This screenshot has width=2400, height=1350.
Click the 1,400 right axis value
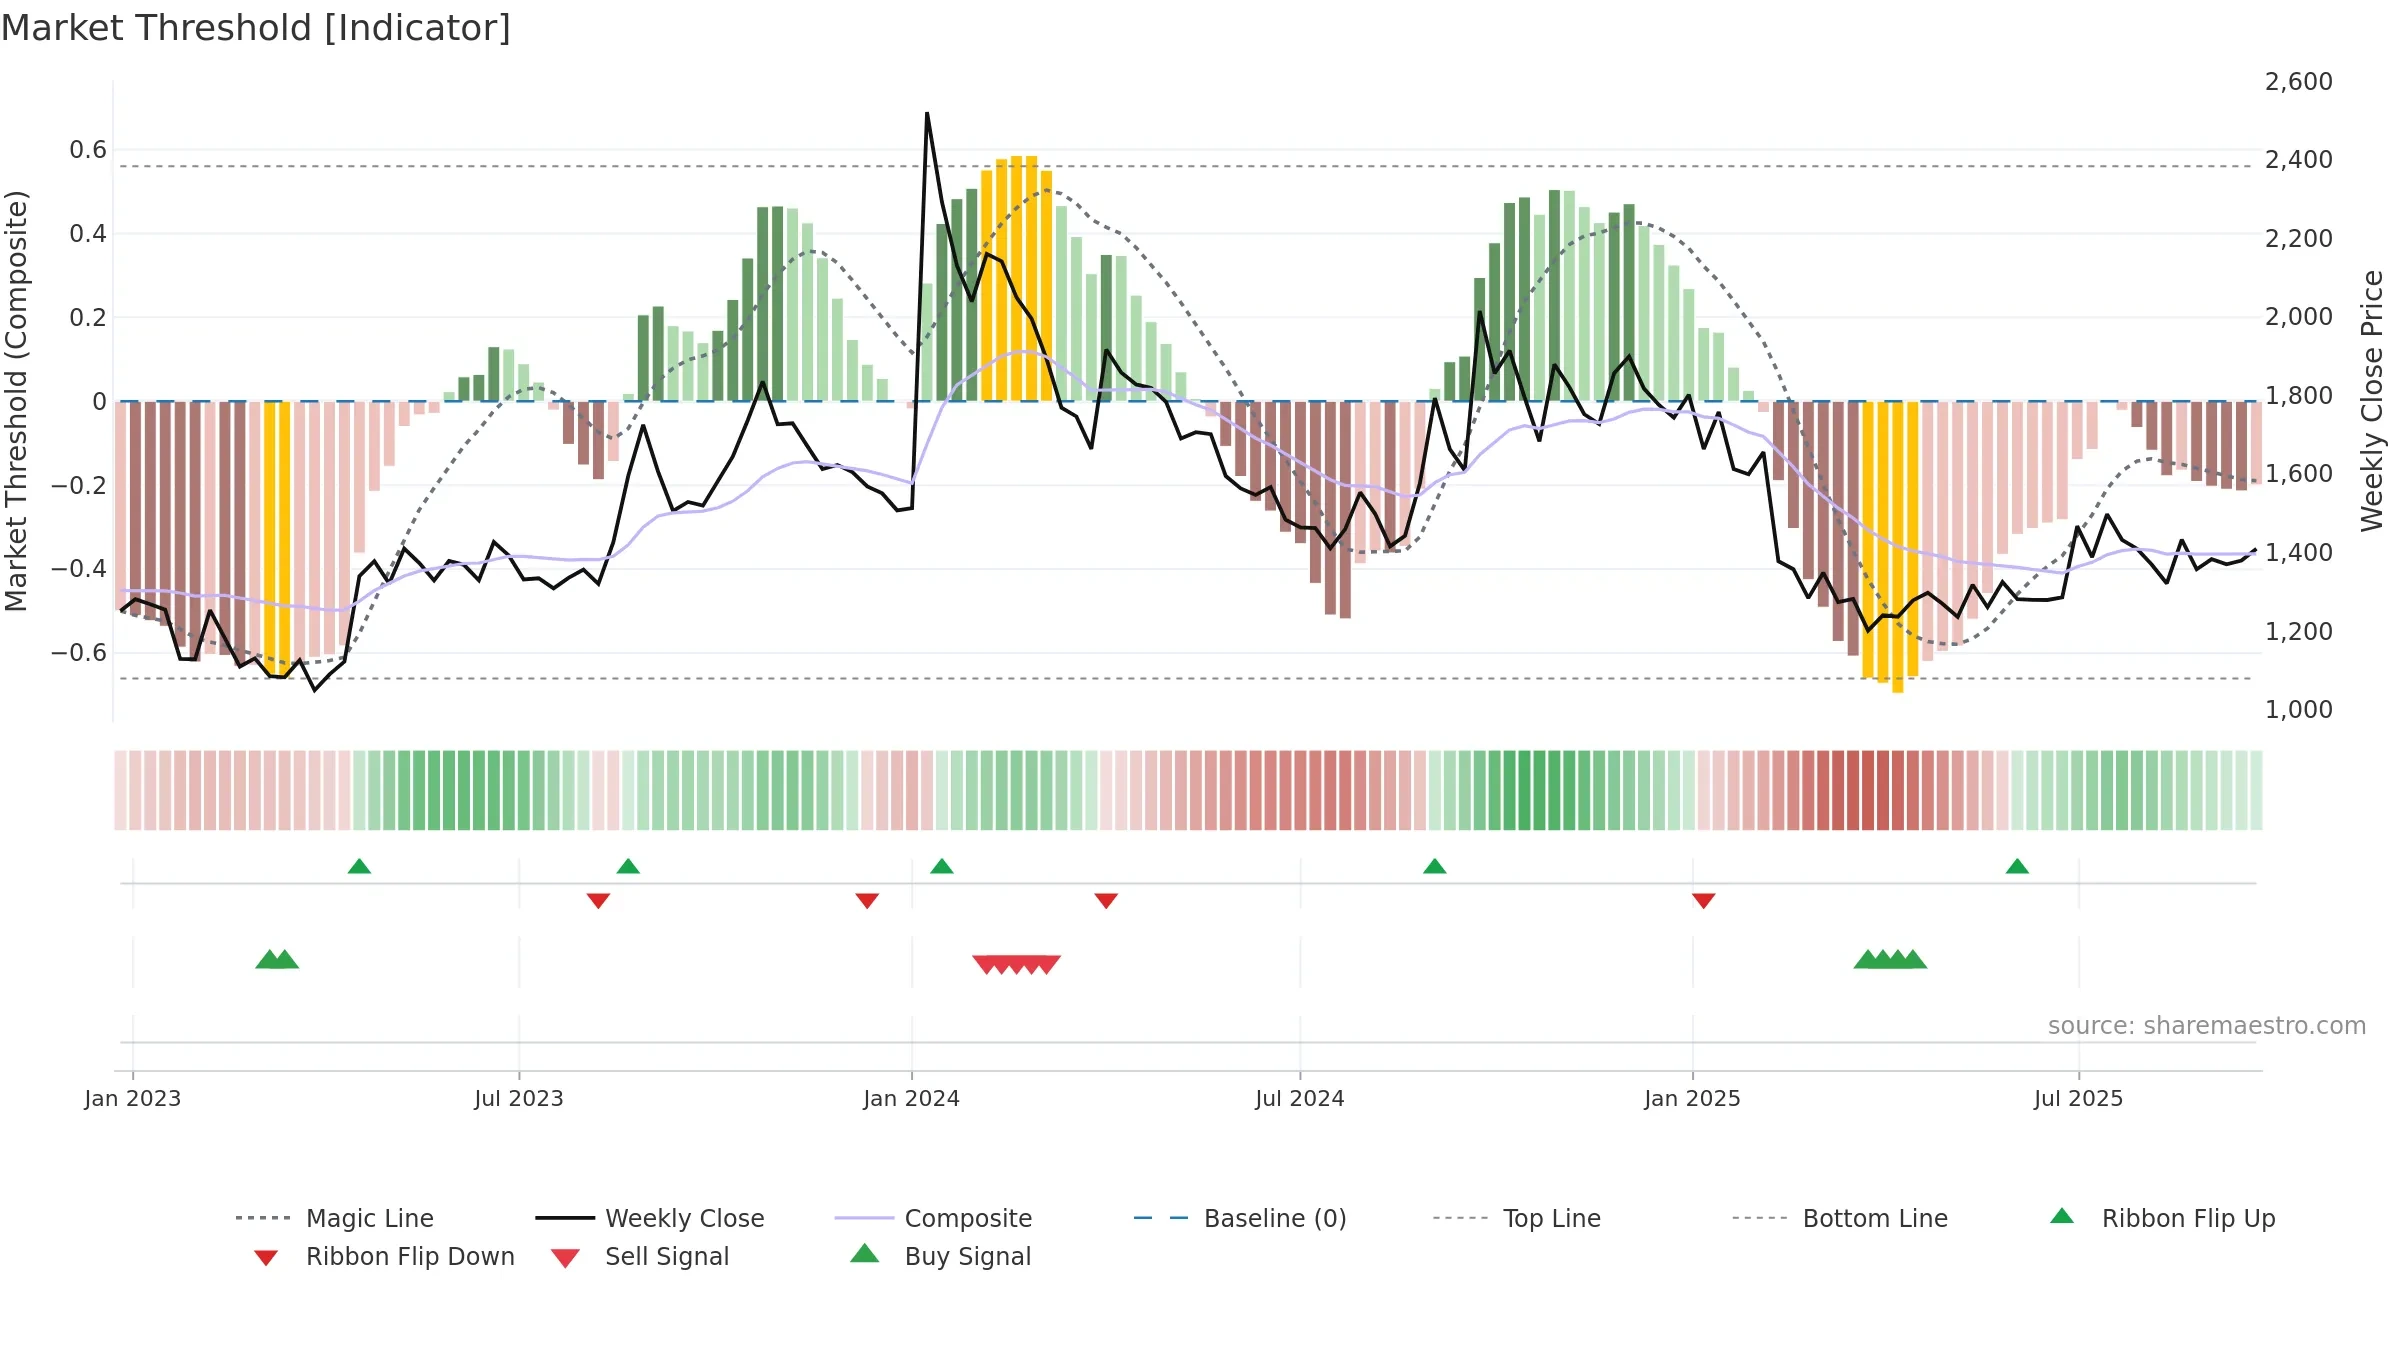[2299, 553]
